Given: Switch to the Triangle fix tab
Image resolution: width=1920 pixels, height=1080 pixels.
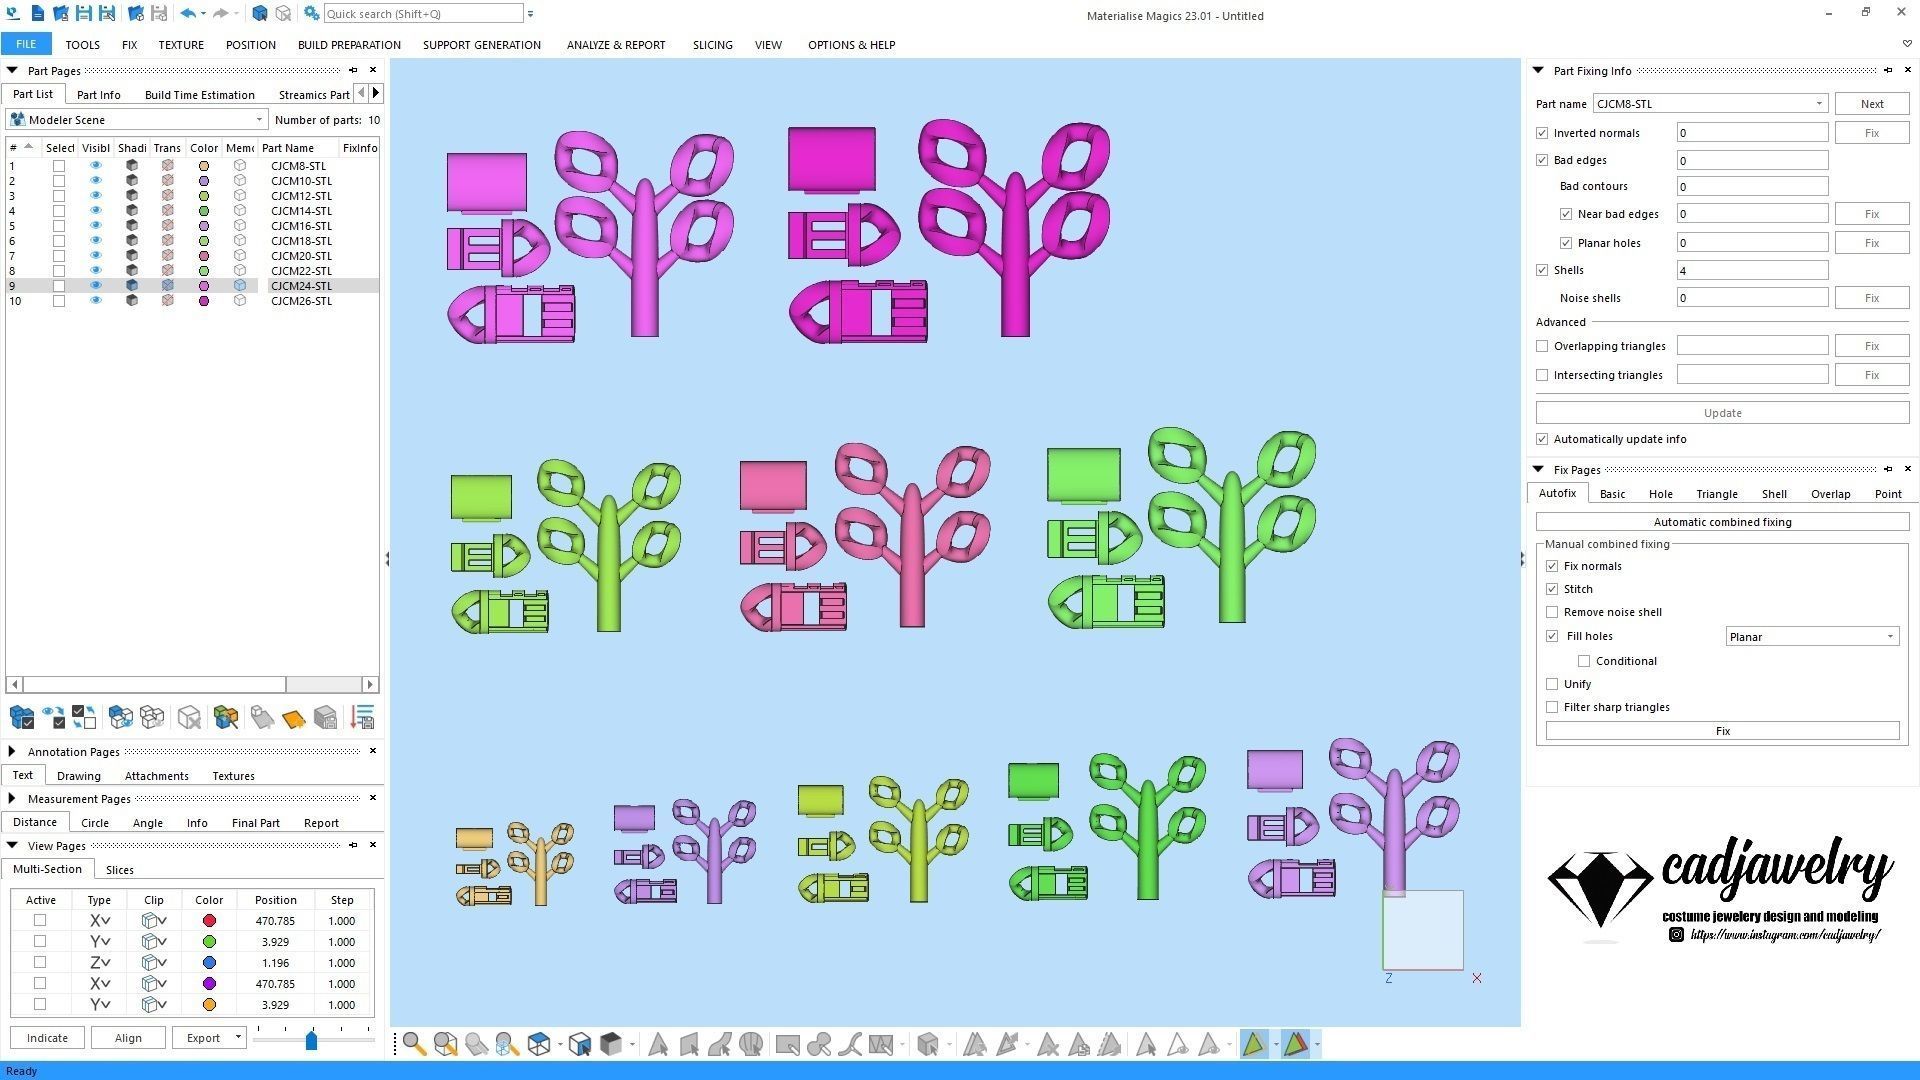Looking at the screenshot, I should coord(1716,494).
